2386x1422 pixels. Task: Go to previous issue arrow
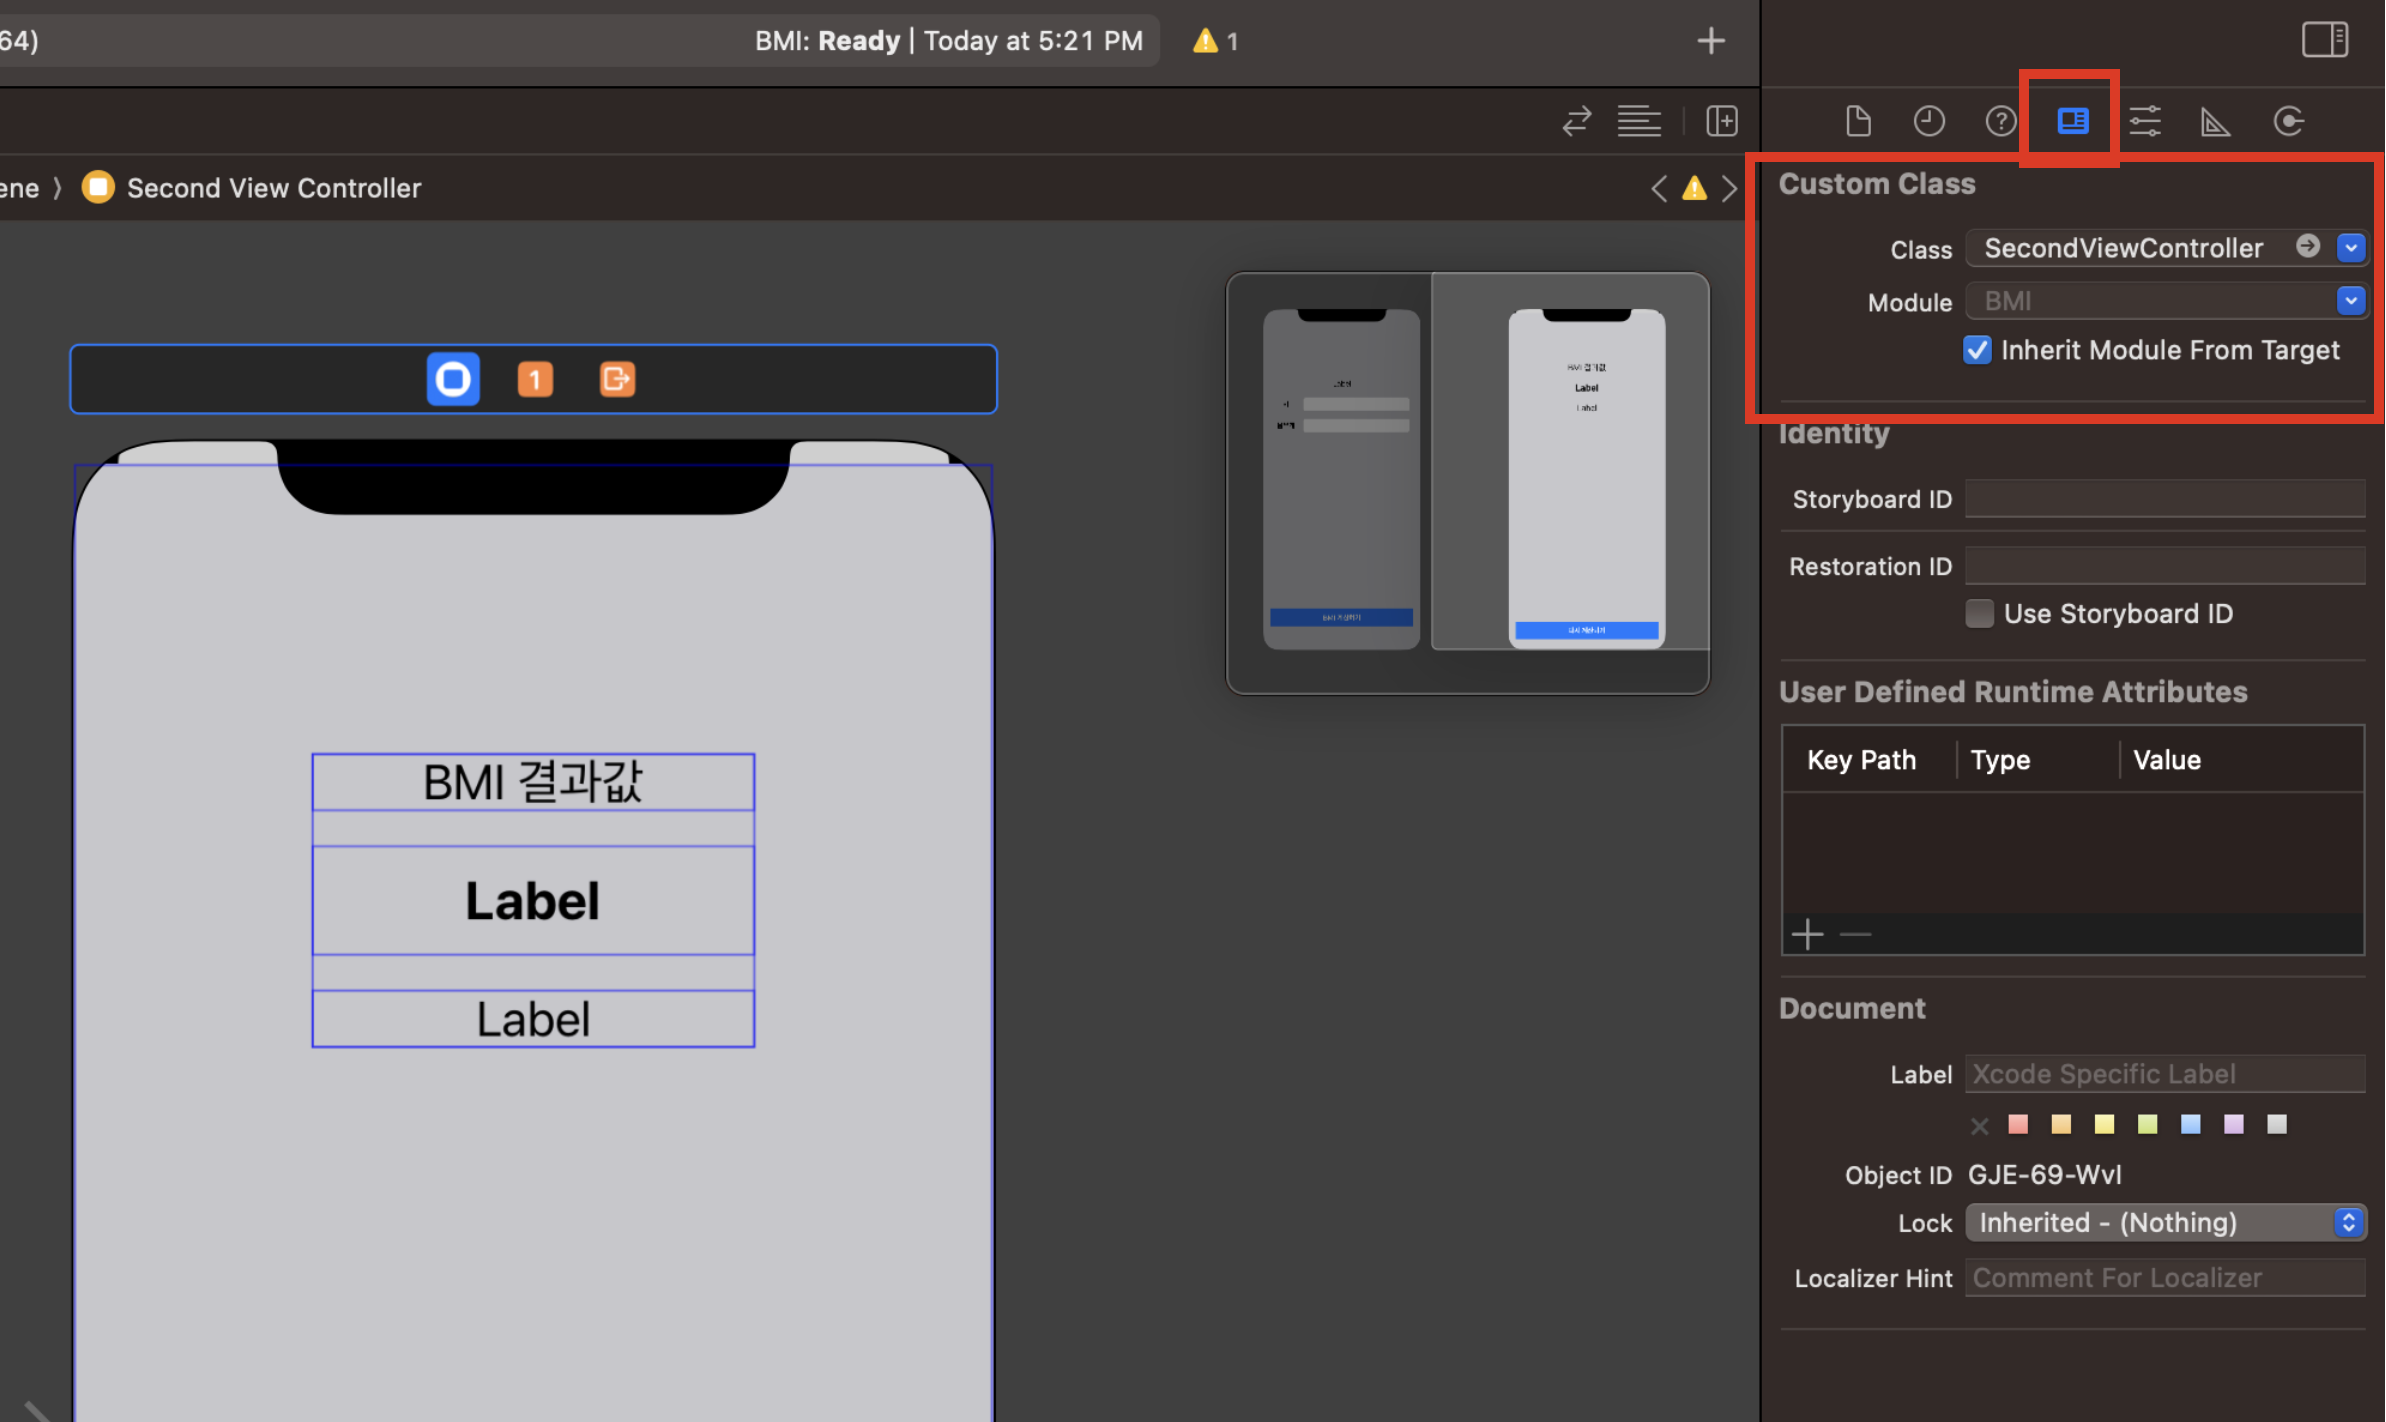[1659, 188]
